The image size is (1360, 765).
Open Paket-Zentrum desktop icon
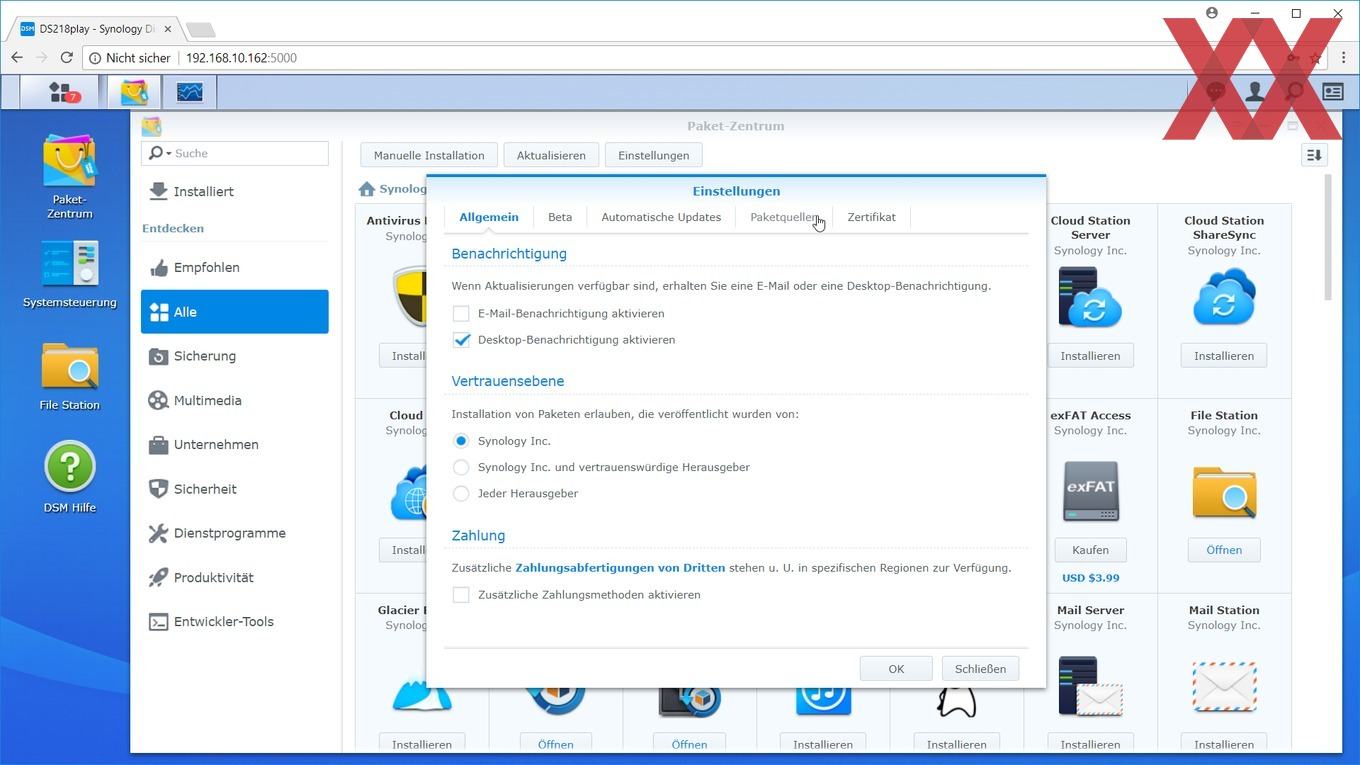(69, 176)
